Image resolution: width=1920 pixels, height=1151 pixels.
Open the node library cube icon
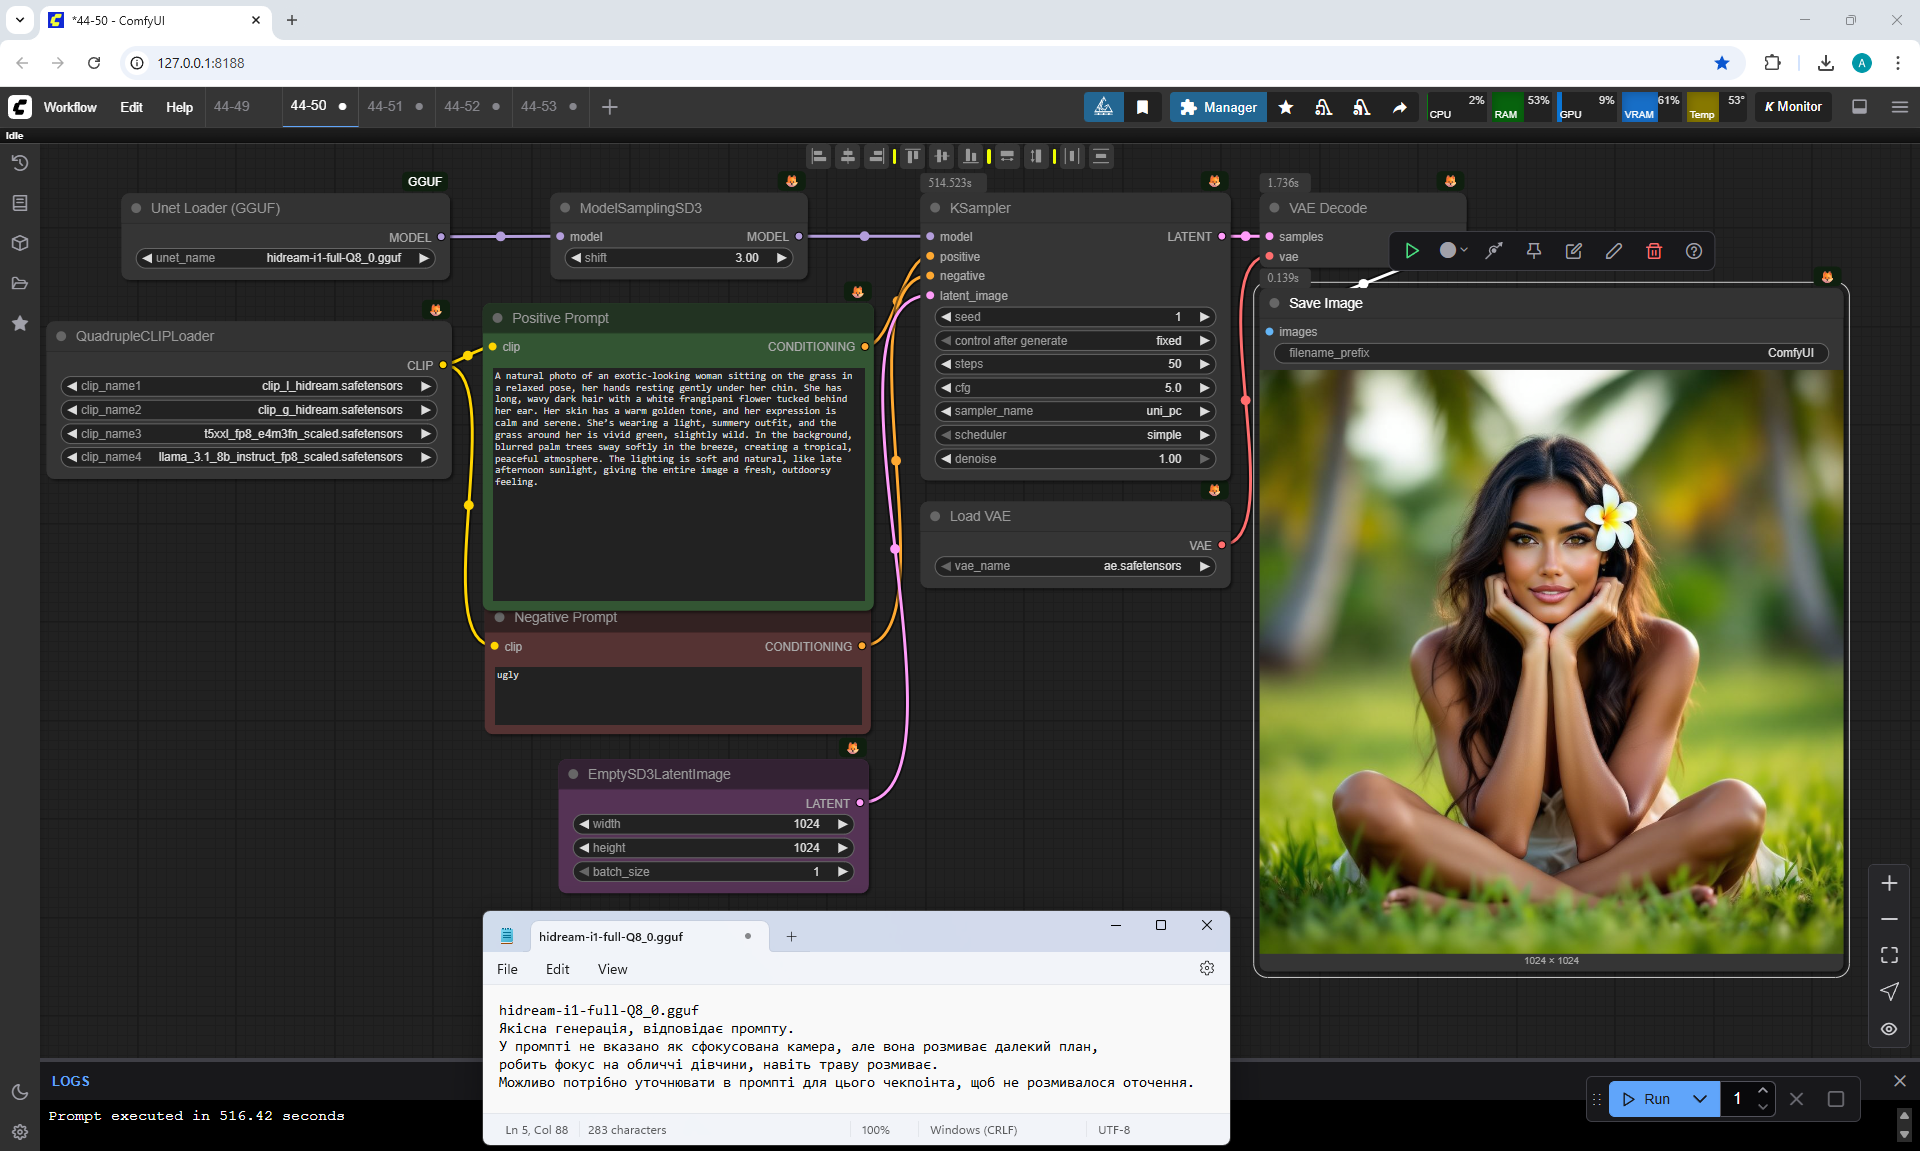[x=19, y=243]
